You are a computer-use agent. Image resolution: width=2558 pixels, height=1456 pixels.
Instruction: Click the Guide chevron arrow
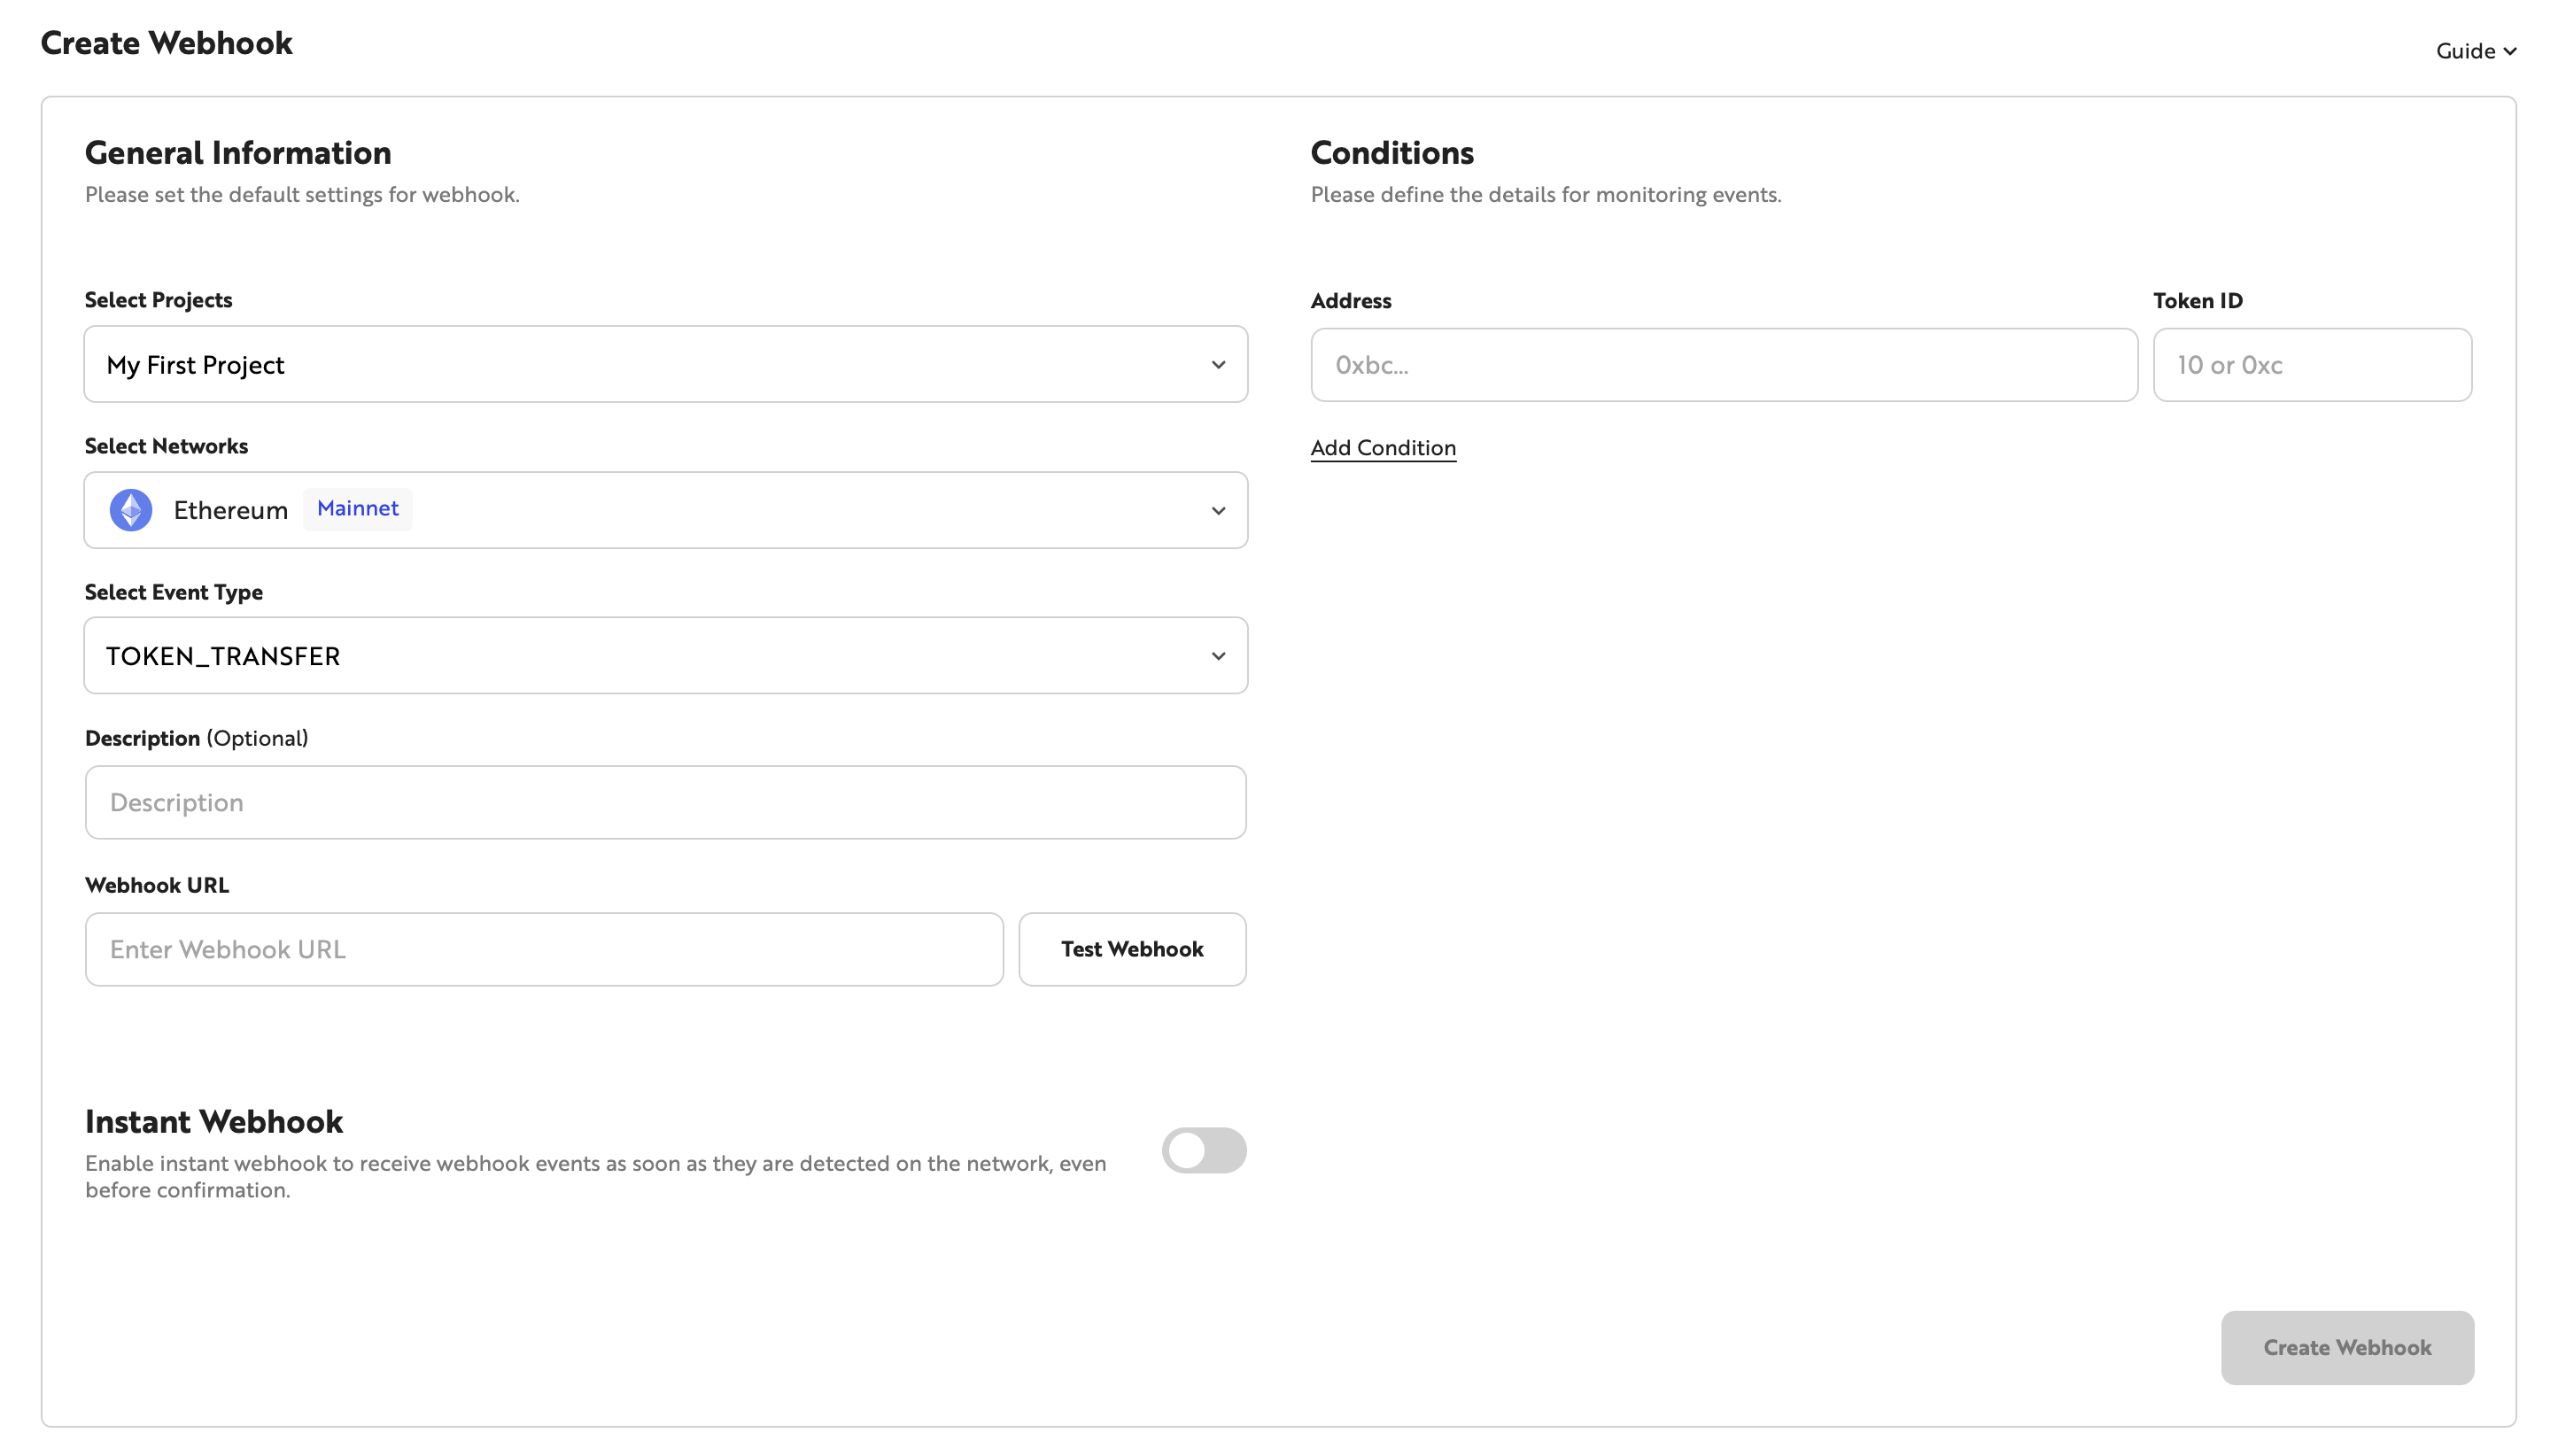pyautogui.click(x=2512, y=50)
